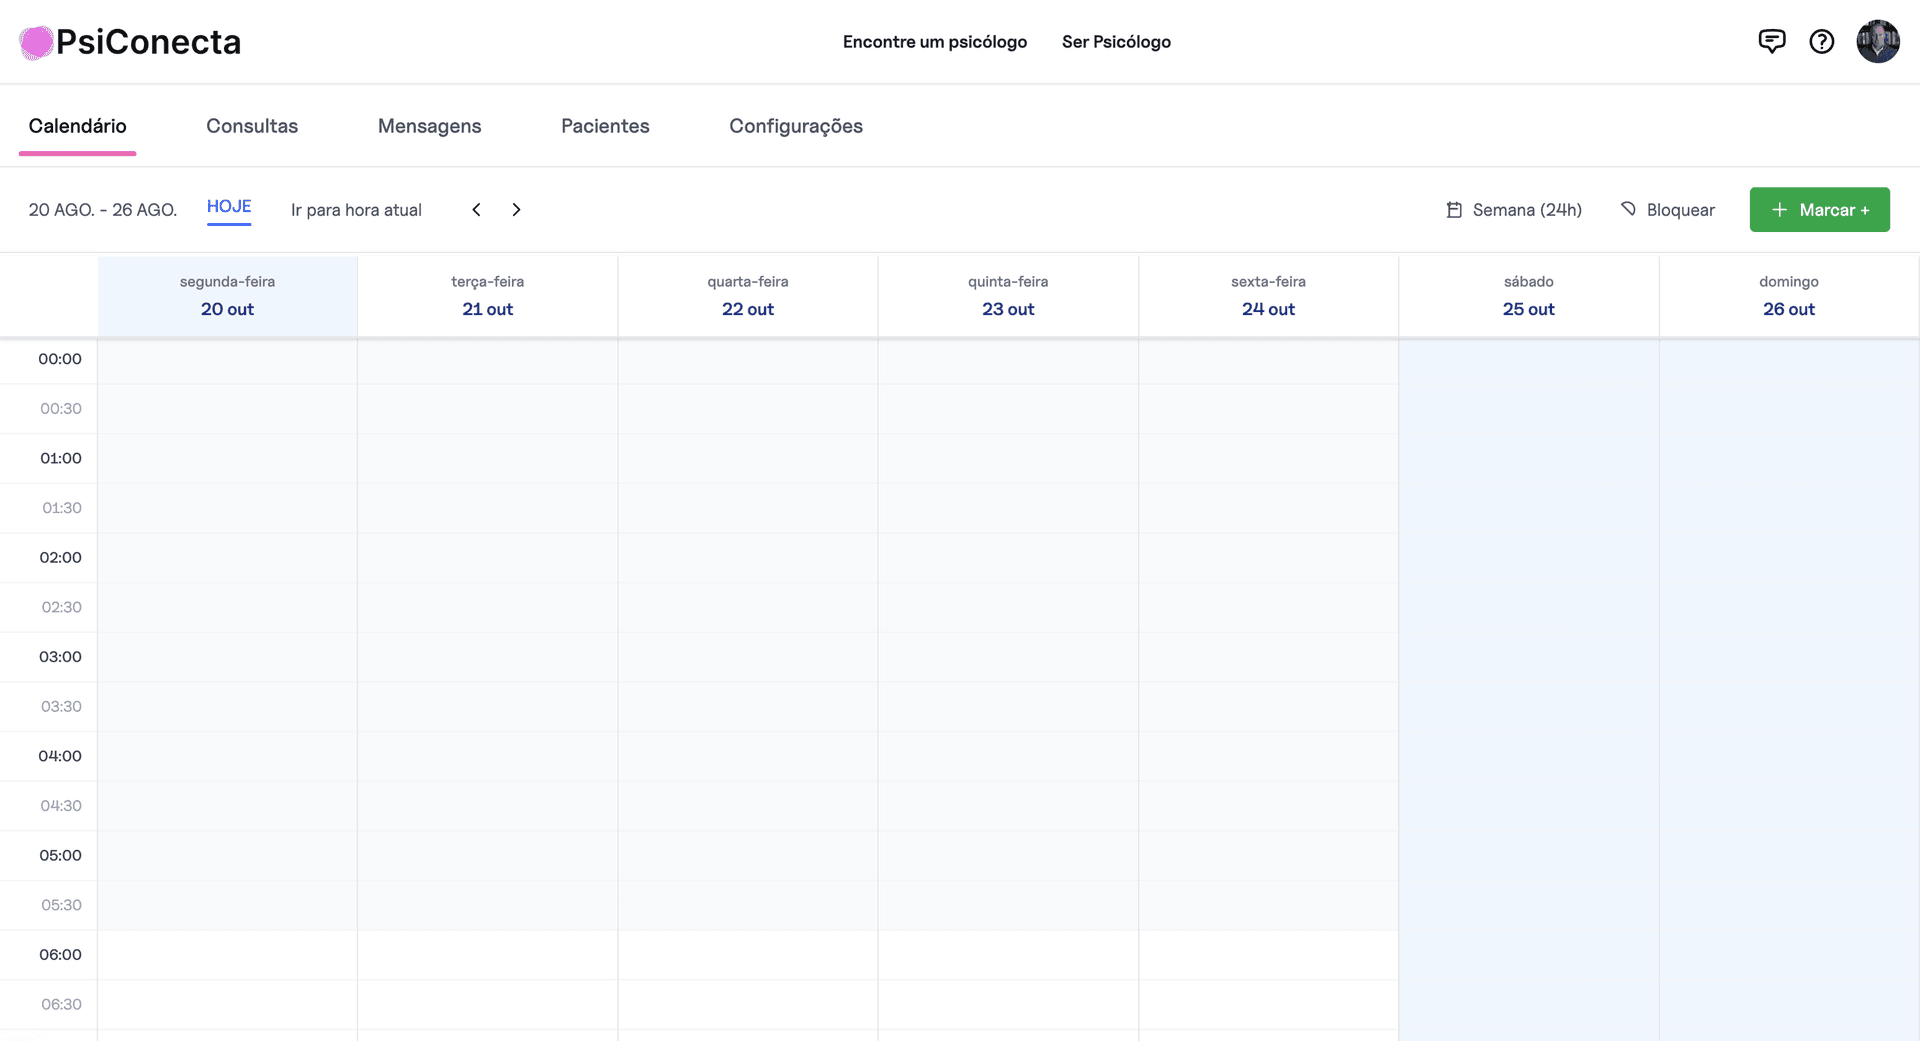This screenshot has width=1920, height=1041.
Task: Open the user profile avatar
Action: pos(1877,41)
